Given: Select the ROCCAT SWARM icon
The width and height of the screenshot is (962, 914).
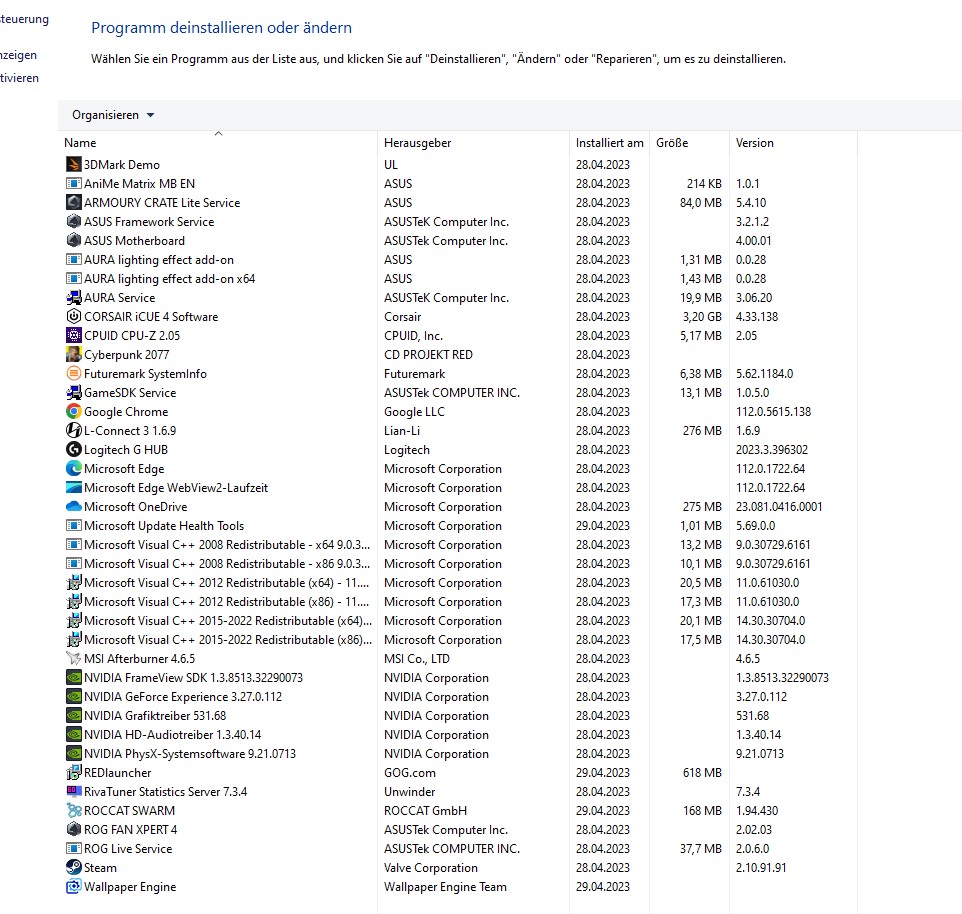Looking at the screenshot, I should (x=74, y=811).
